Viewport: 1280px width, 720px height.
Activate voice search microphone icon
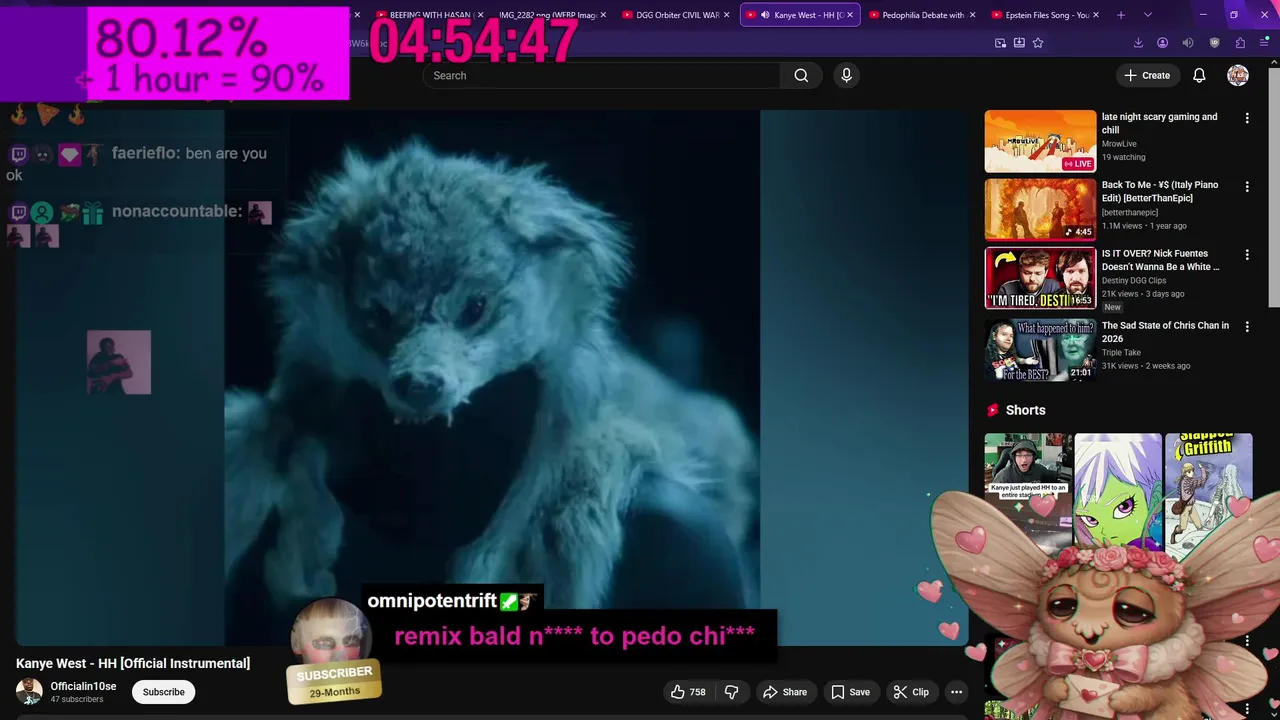click(846, 75)
